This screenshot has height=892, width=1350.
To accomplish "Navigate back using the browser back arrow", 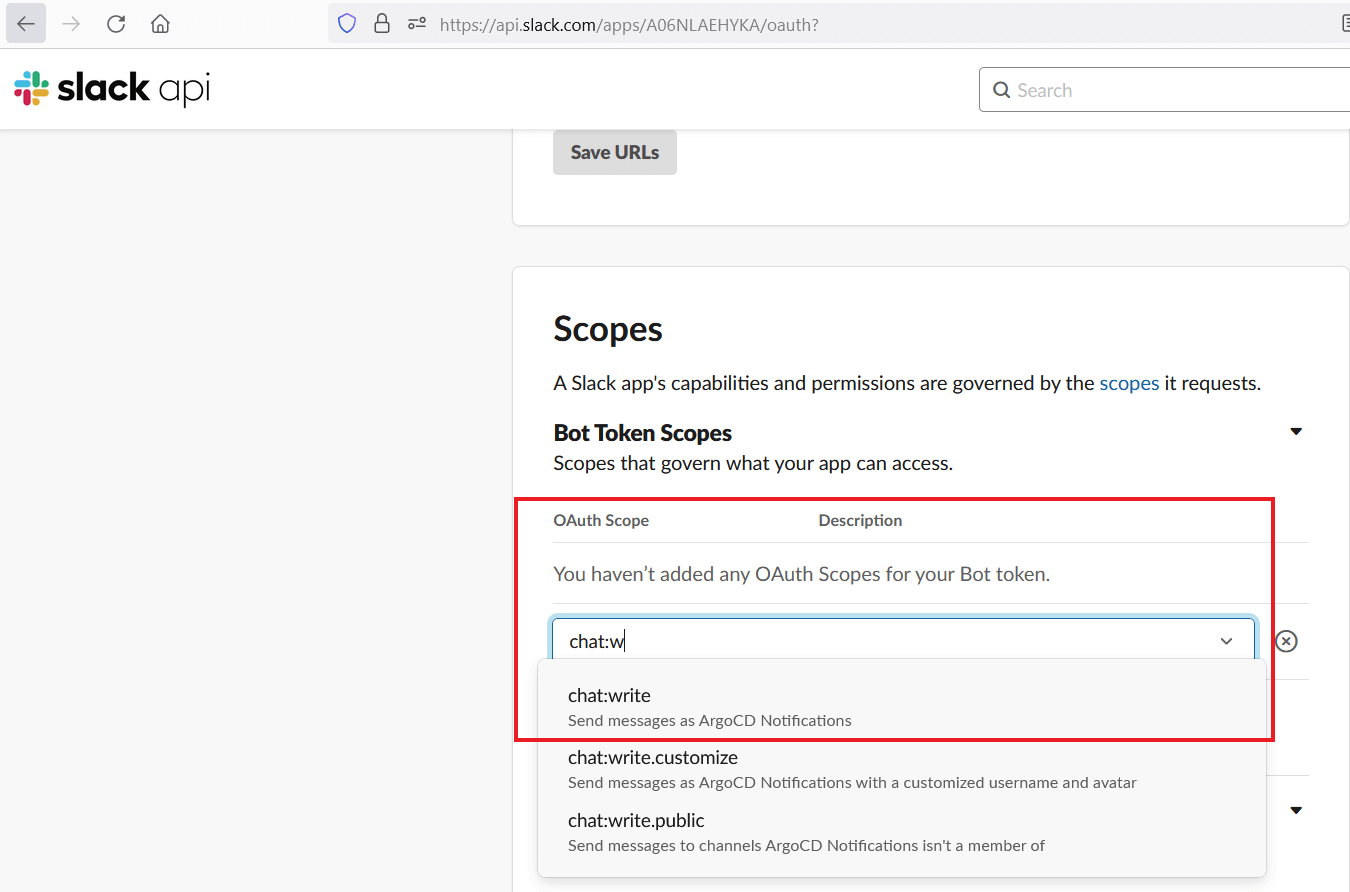I will click(26, 23).
